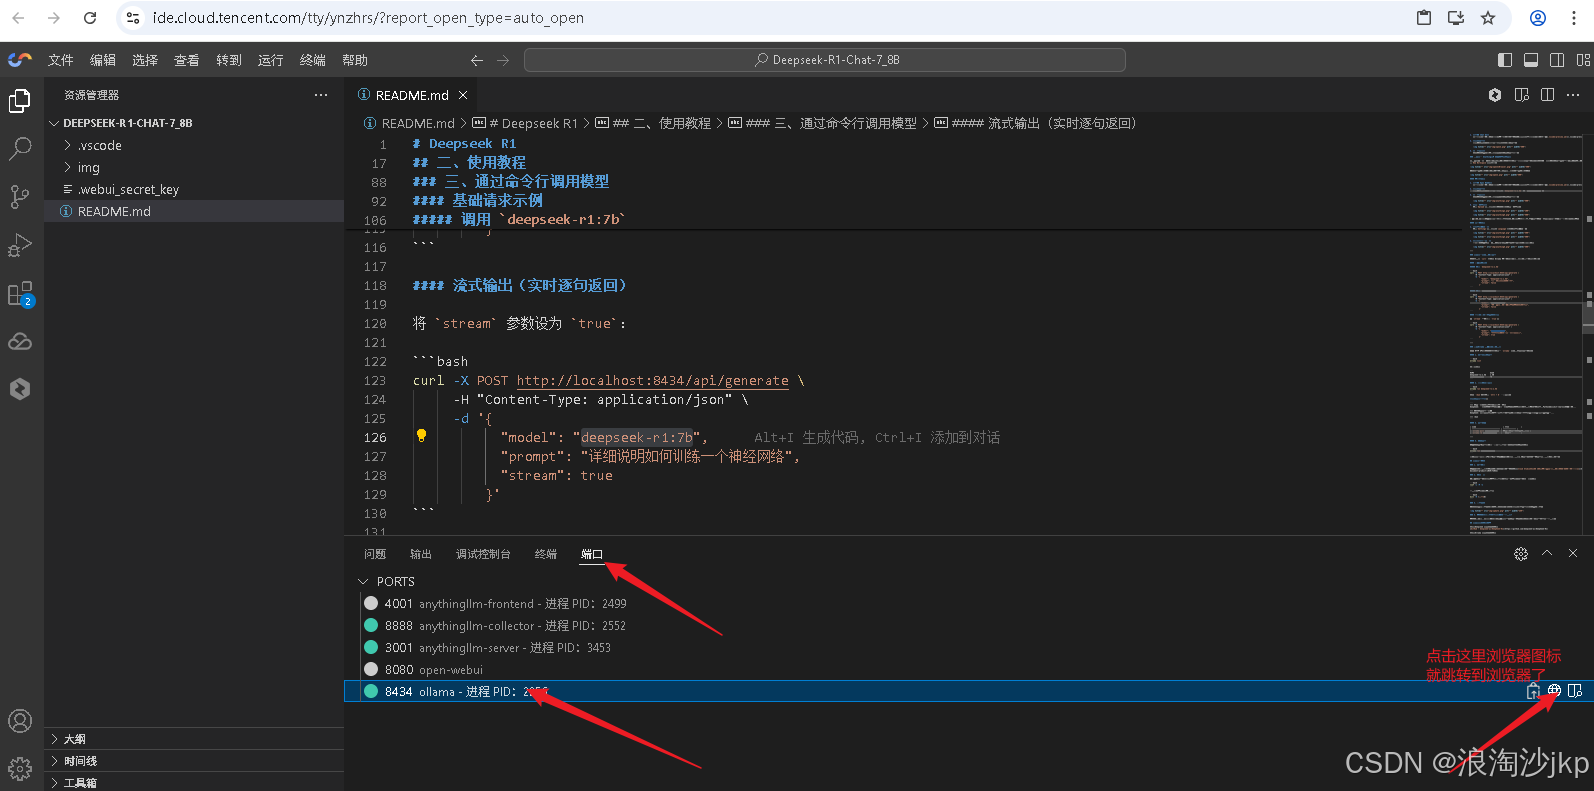Preview port 8434 in the editor
1594x791 pixels.
coord(1575,691)
